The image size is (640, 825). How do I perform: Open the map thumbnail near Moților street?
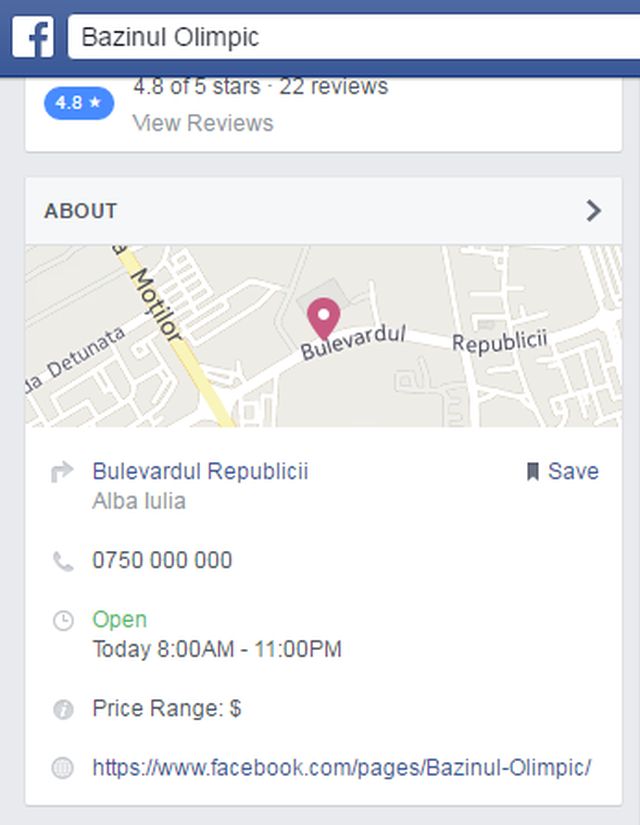click(x=323, y=336)
